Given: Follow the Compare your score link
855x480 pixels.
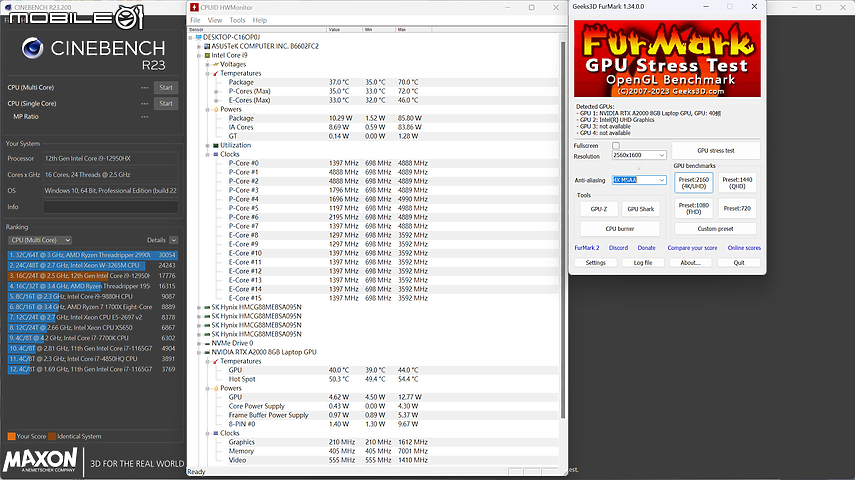Looking at the screenshot, I should [x=693, y=248].
